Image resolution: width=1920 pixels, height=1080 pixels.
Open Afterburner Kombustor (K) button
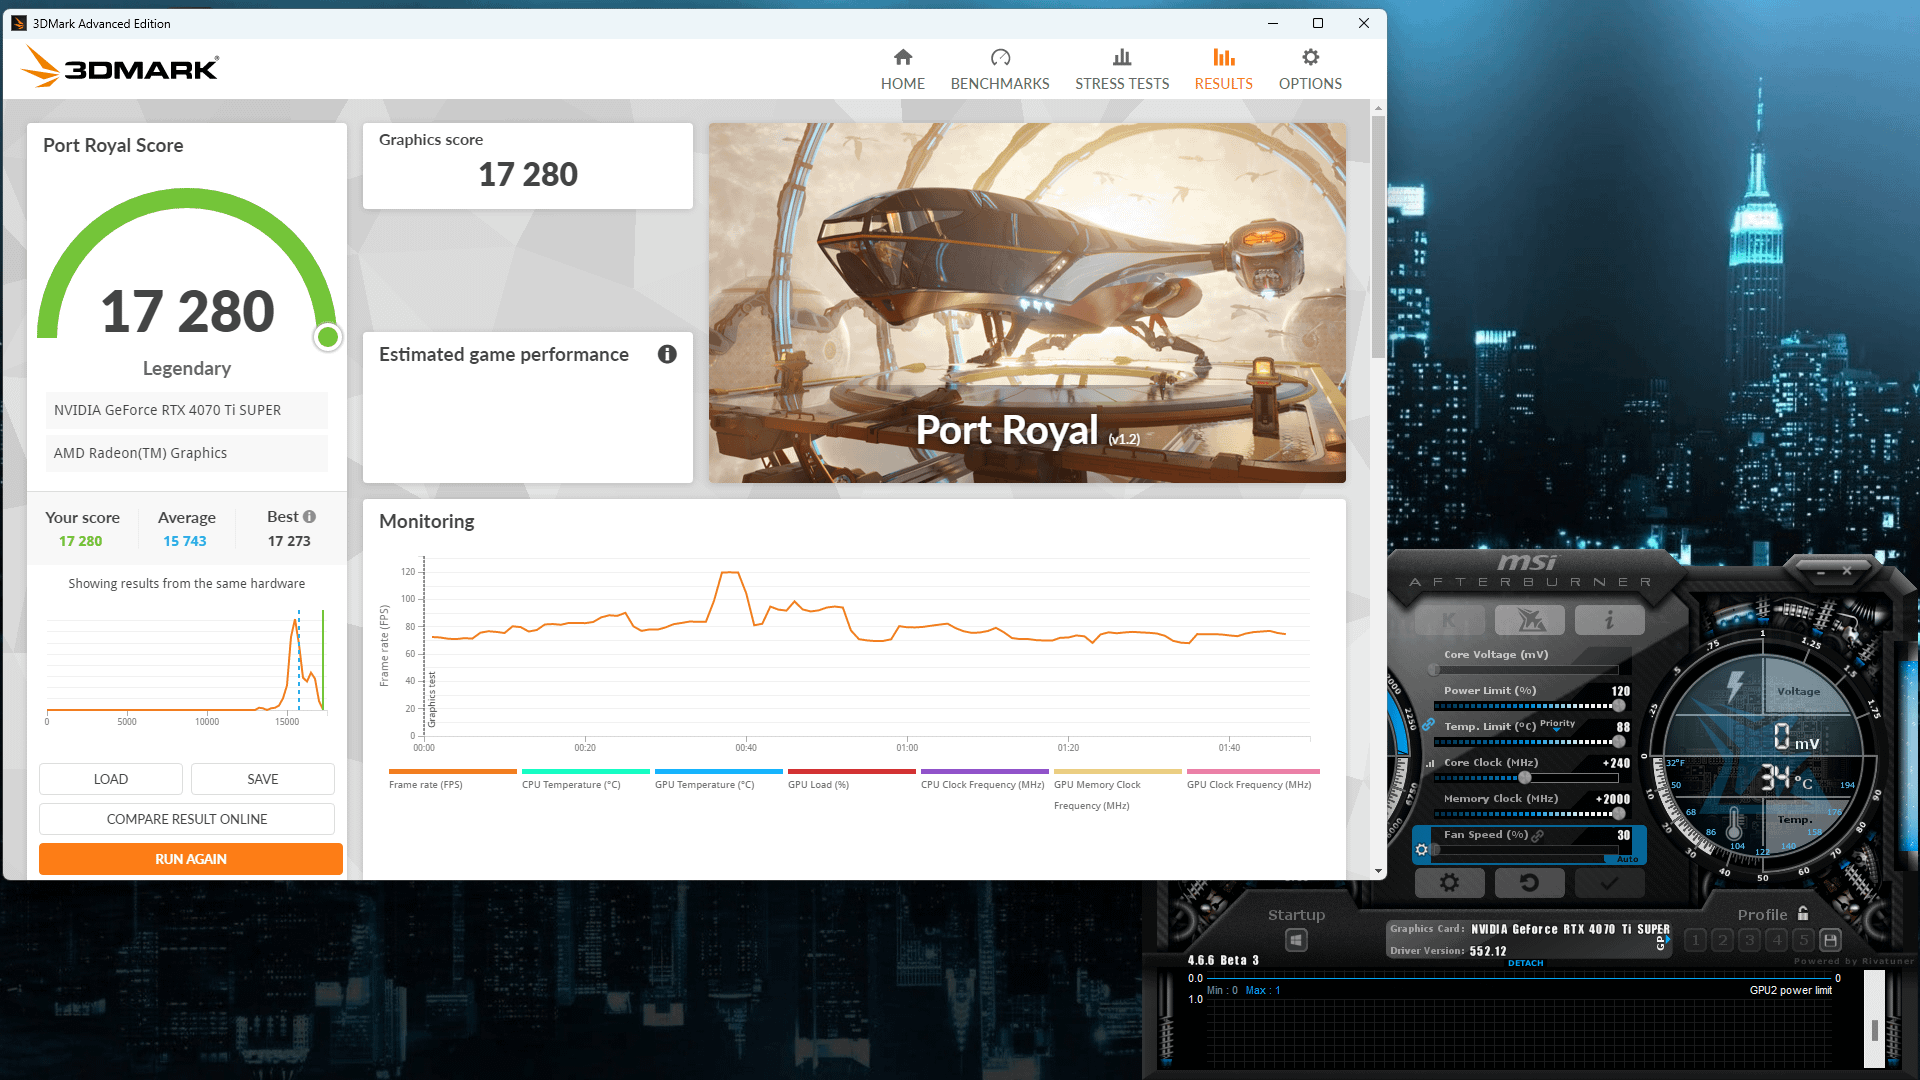[1449, 620]
